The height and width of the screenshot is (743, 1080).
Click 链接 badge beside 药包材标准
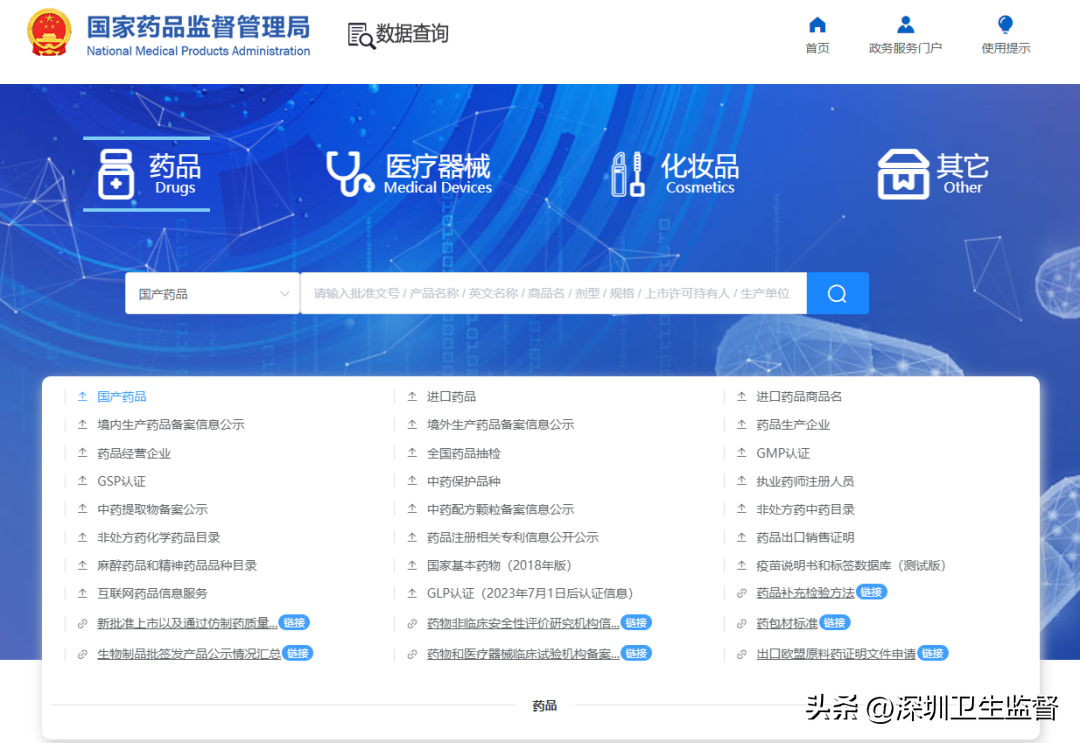click(x=834, y=623)
